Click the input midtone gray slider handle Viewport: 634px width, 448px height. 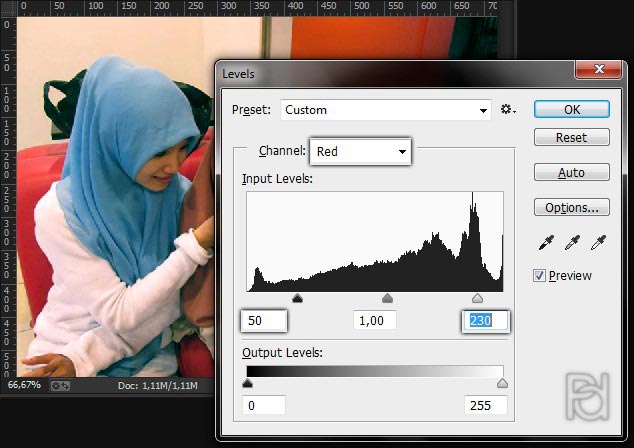pos(387,298)
